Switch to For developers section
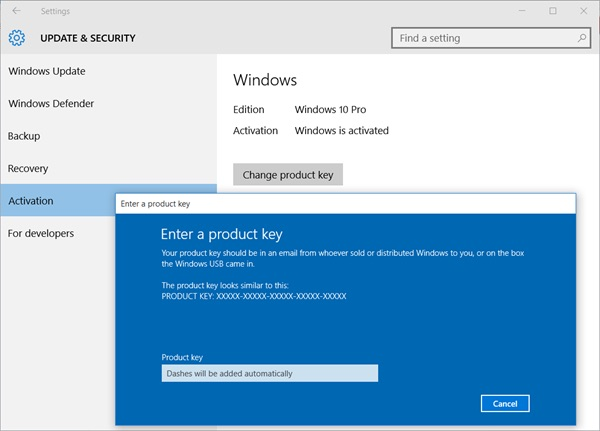Viewport: 600px width, 431px height. pyautogui.click(x=41, y=233)
